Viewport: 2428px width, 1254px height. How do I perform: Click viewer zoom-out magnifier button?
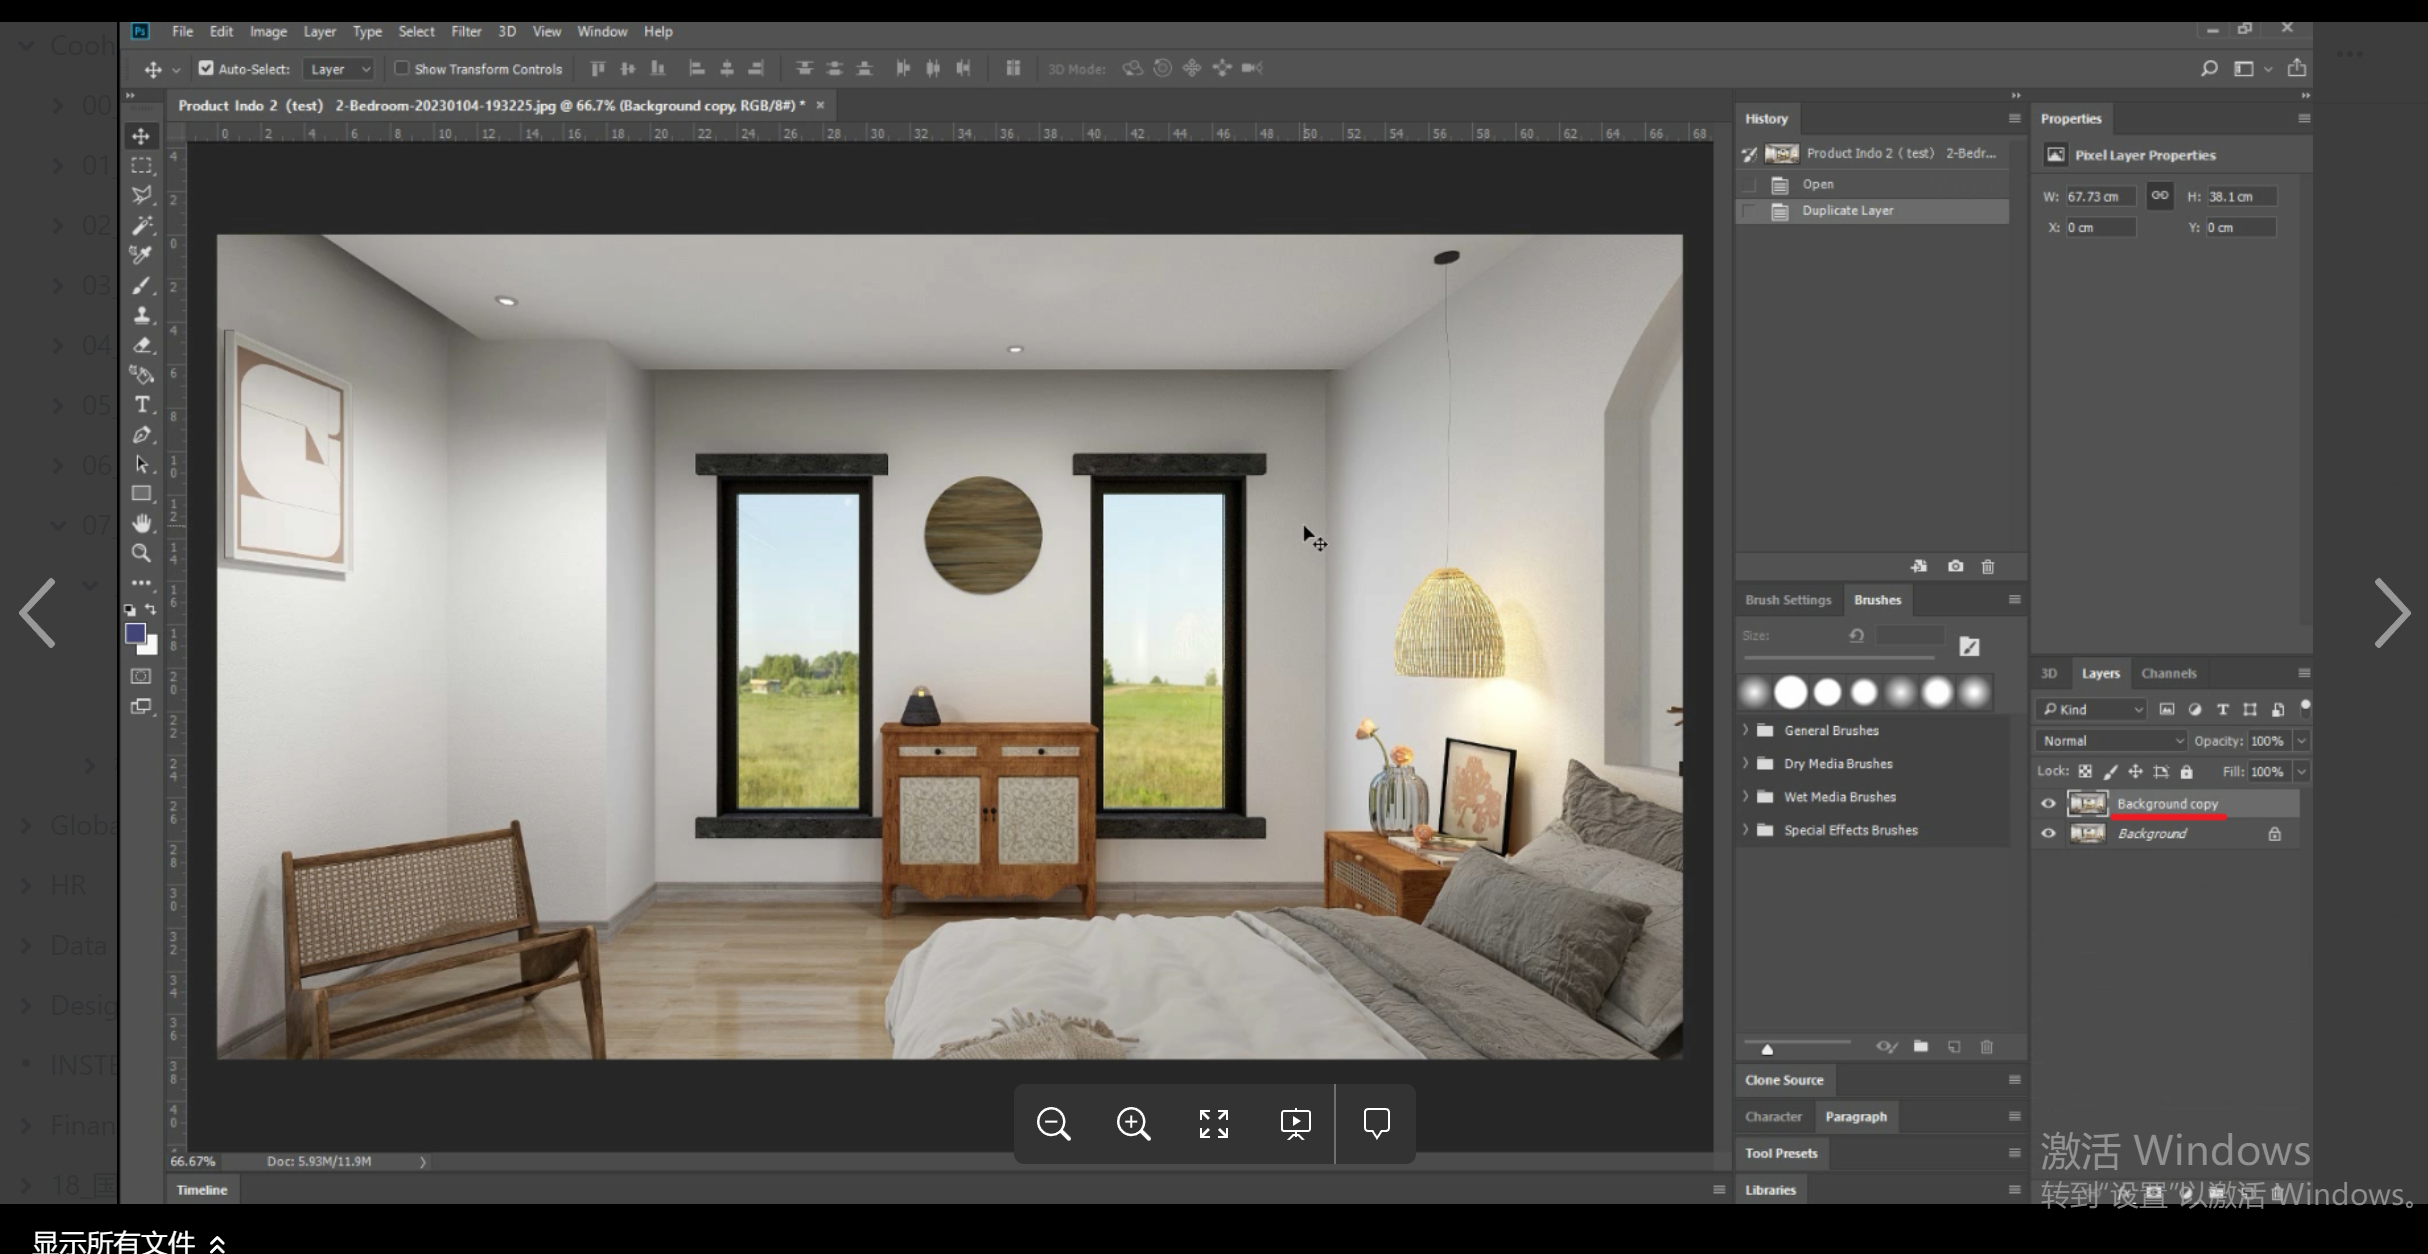click(1053, 1123)
